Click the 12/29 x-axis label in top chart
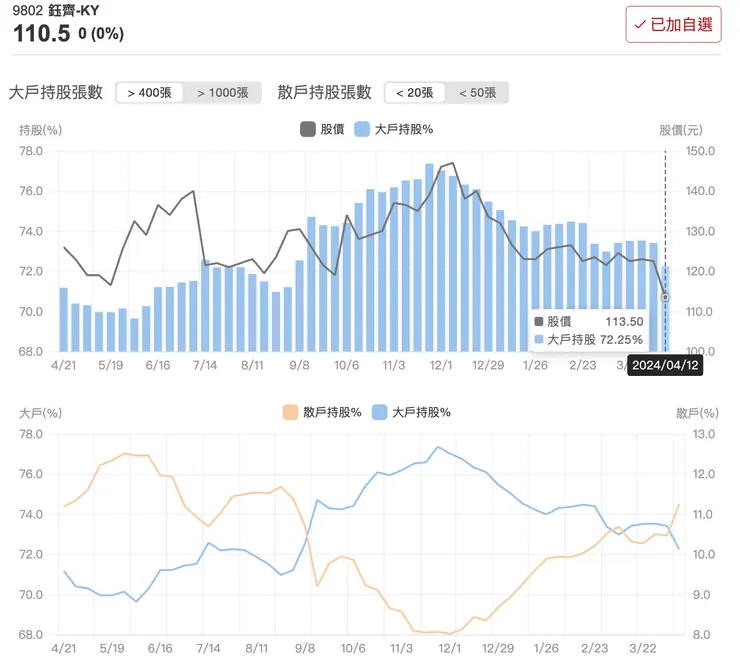The width and height of the screenshot is (740, 671). pyautogui.click(x=488, y=365)
